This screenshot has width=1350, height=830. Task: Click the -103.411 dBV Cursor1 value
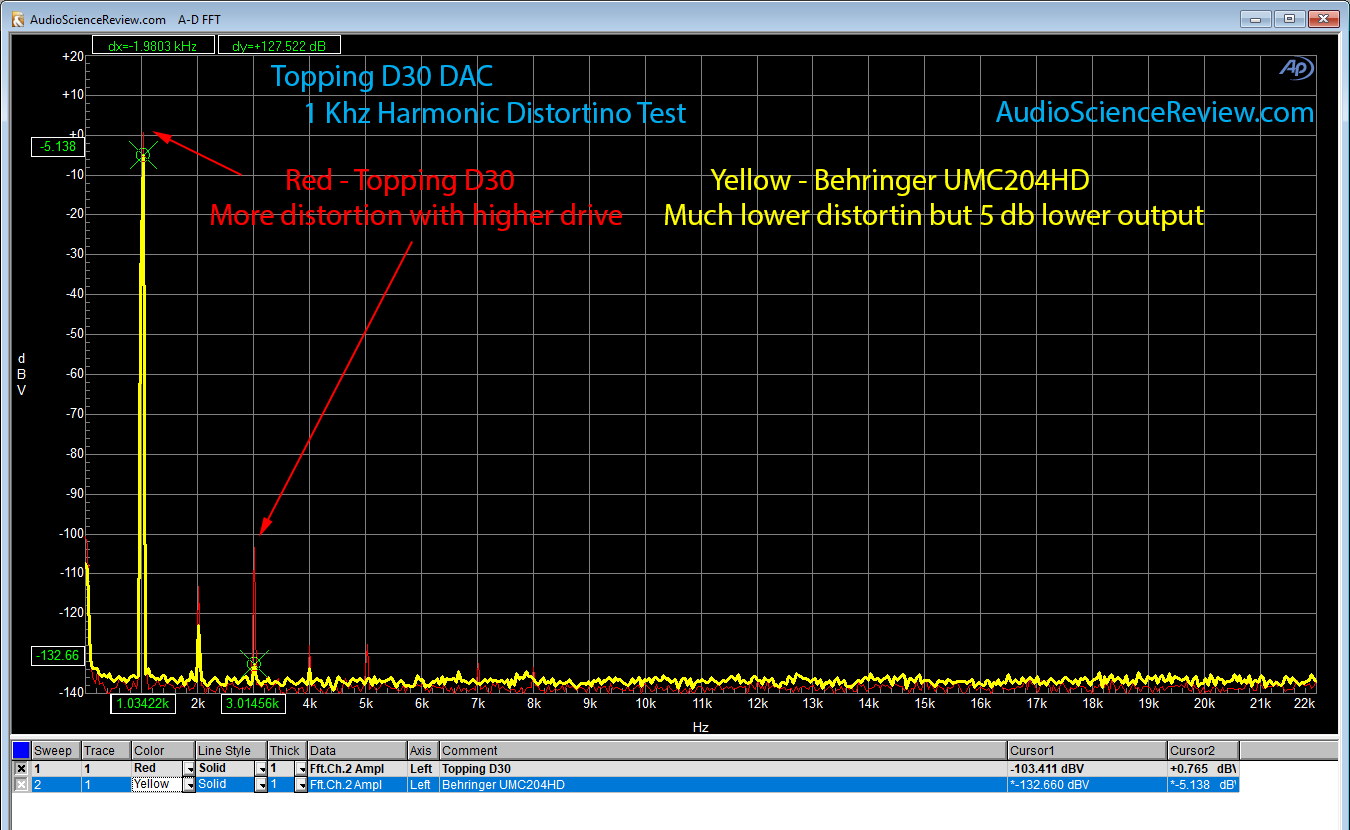pyautogui.click(x=1087, y=768)
